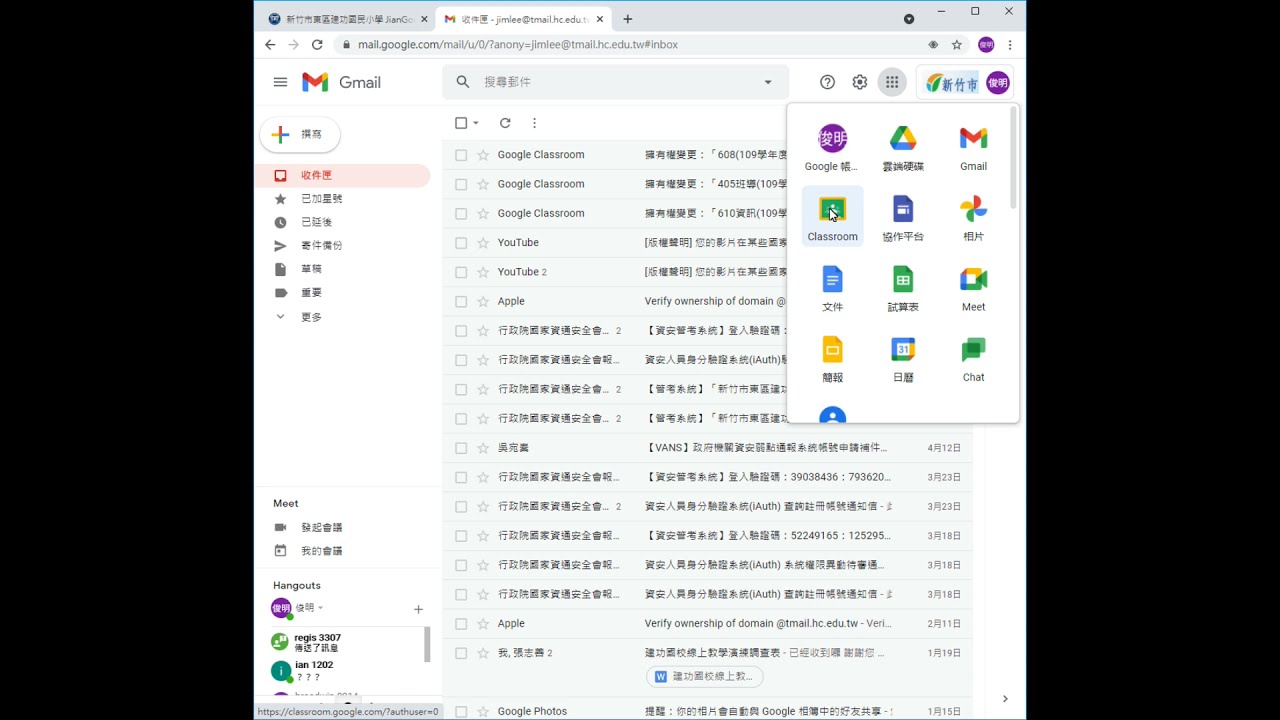This screenshot has width=1280, height=720.
Task: Open Meet from the apps grid
Action: coord(973,289)
